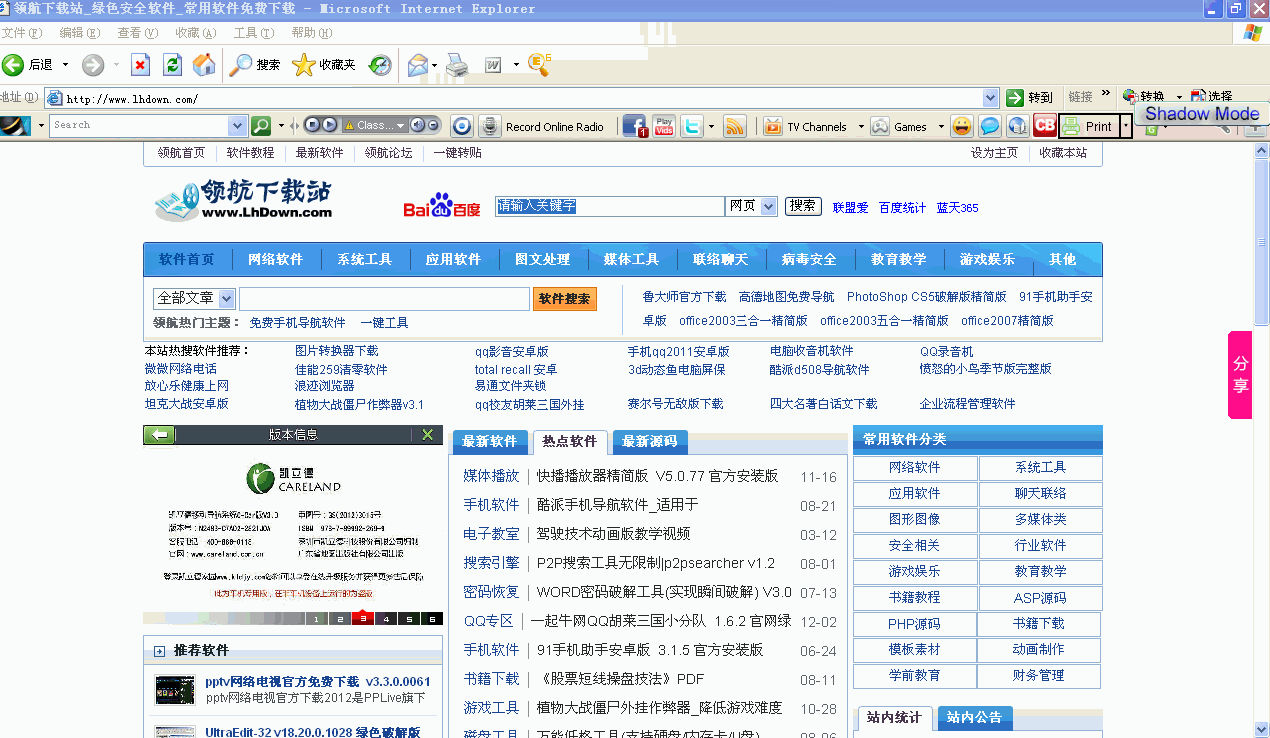The height and width of the screenshot is (738, 1270).
Task: Switch to the 最新源码 tab
Action: click(x=650, y=441)
